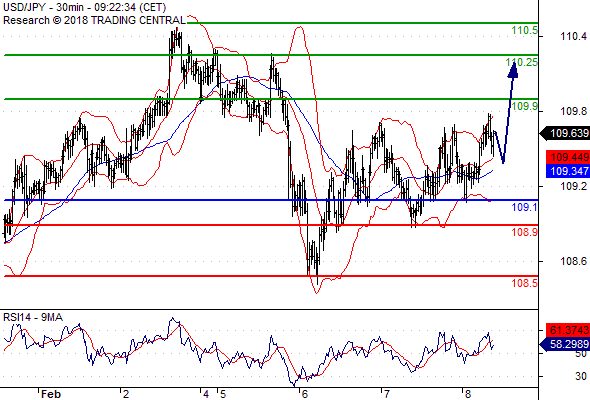The height and width of the screenshot is (400, 590).
Task: Click the red 108.9 support label
Action: 525,232
